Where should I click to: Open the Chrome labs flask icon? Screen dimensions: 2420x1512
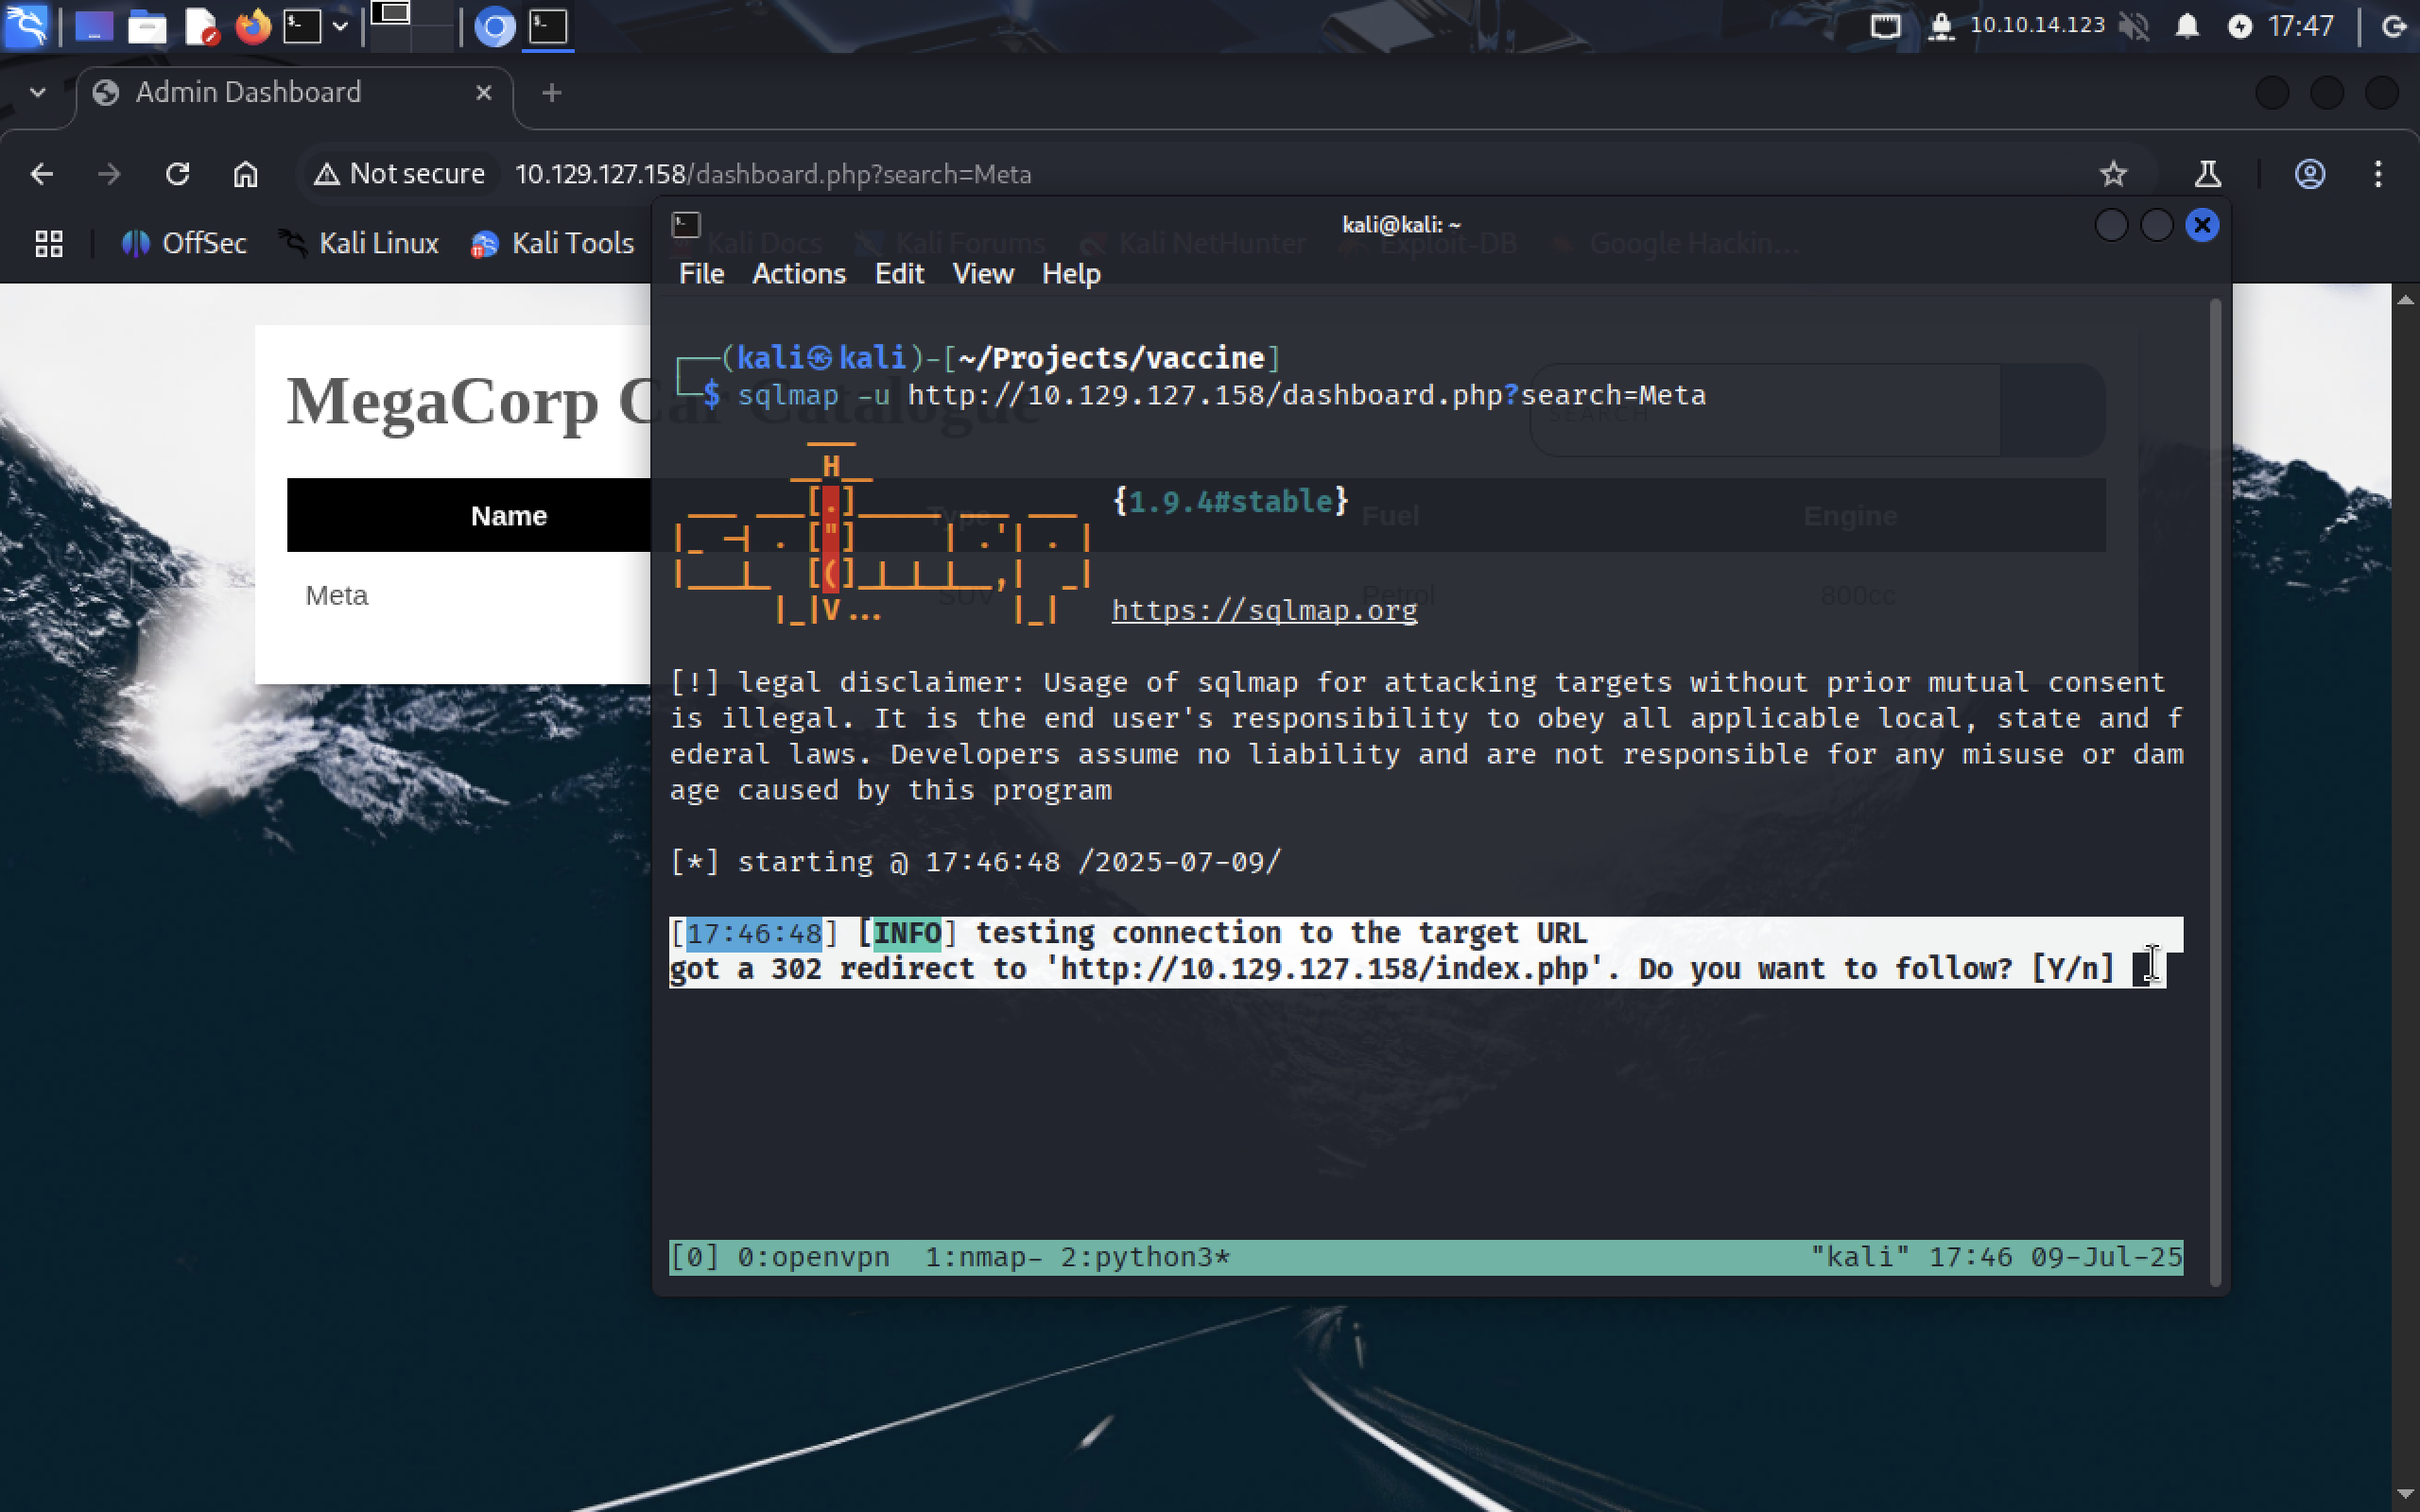point(2207,174)
